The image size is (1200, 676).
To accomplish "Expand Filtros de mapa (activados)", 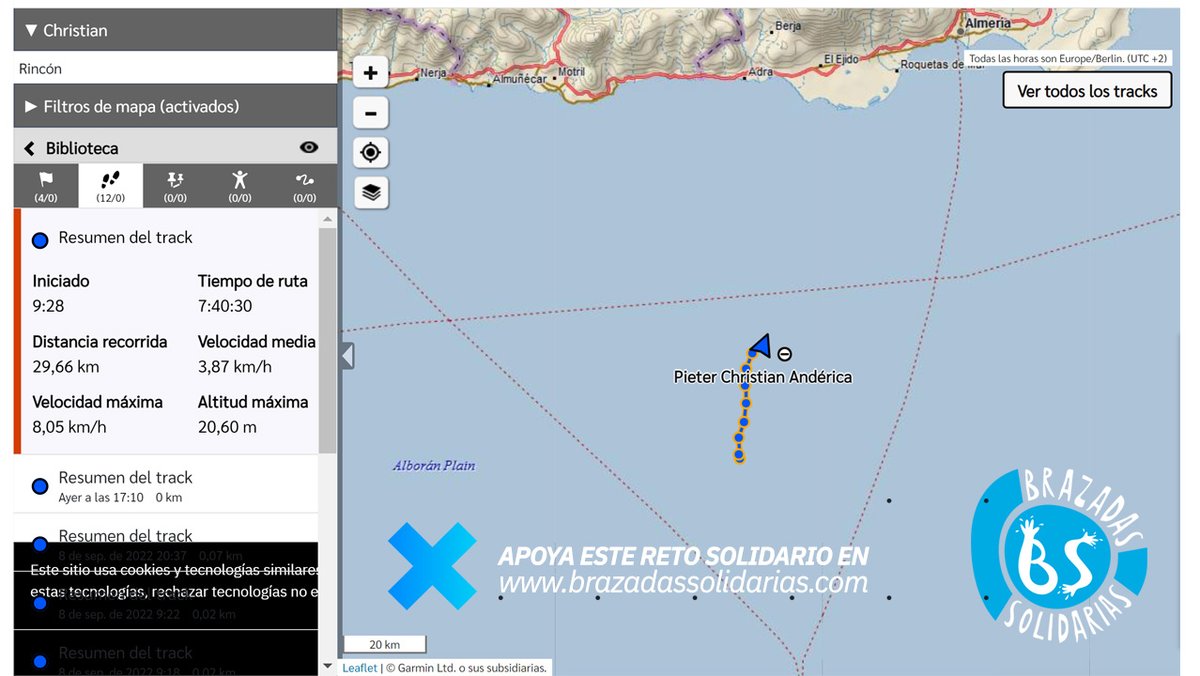I will point(175,106).
